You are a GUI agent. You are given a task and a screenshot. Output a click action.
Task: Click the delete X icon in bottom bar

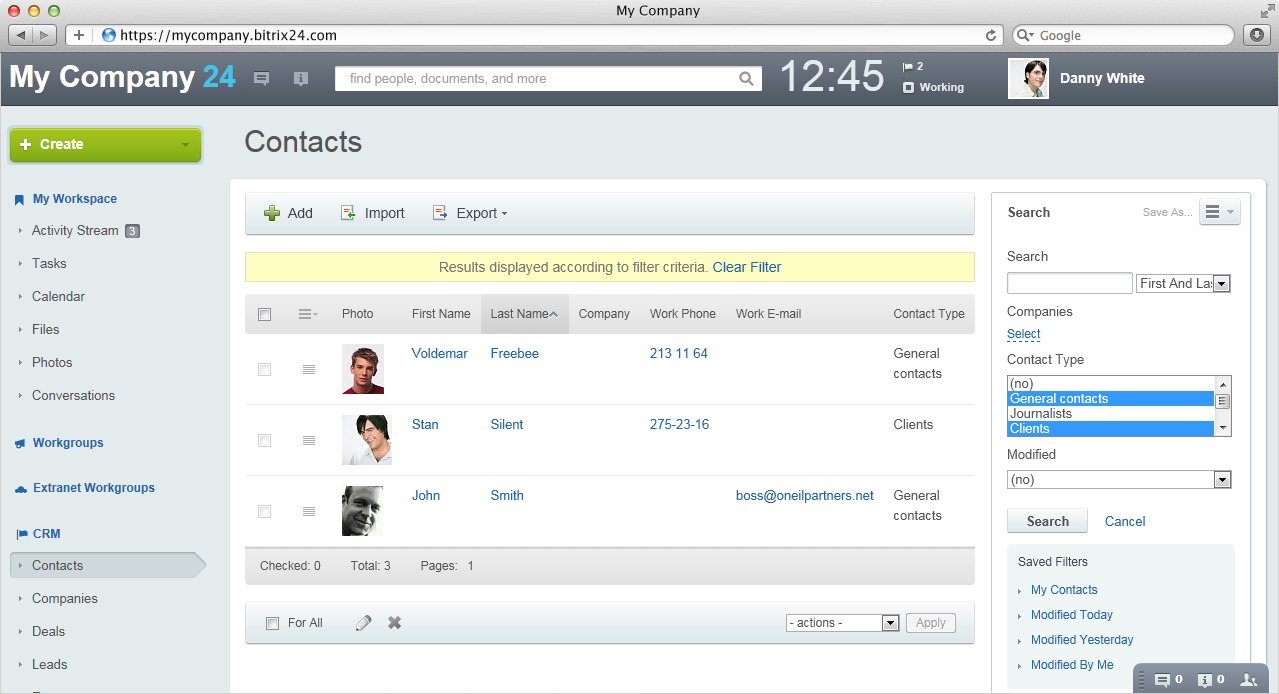click(394, 623)
